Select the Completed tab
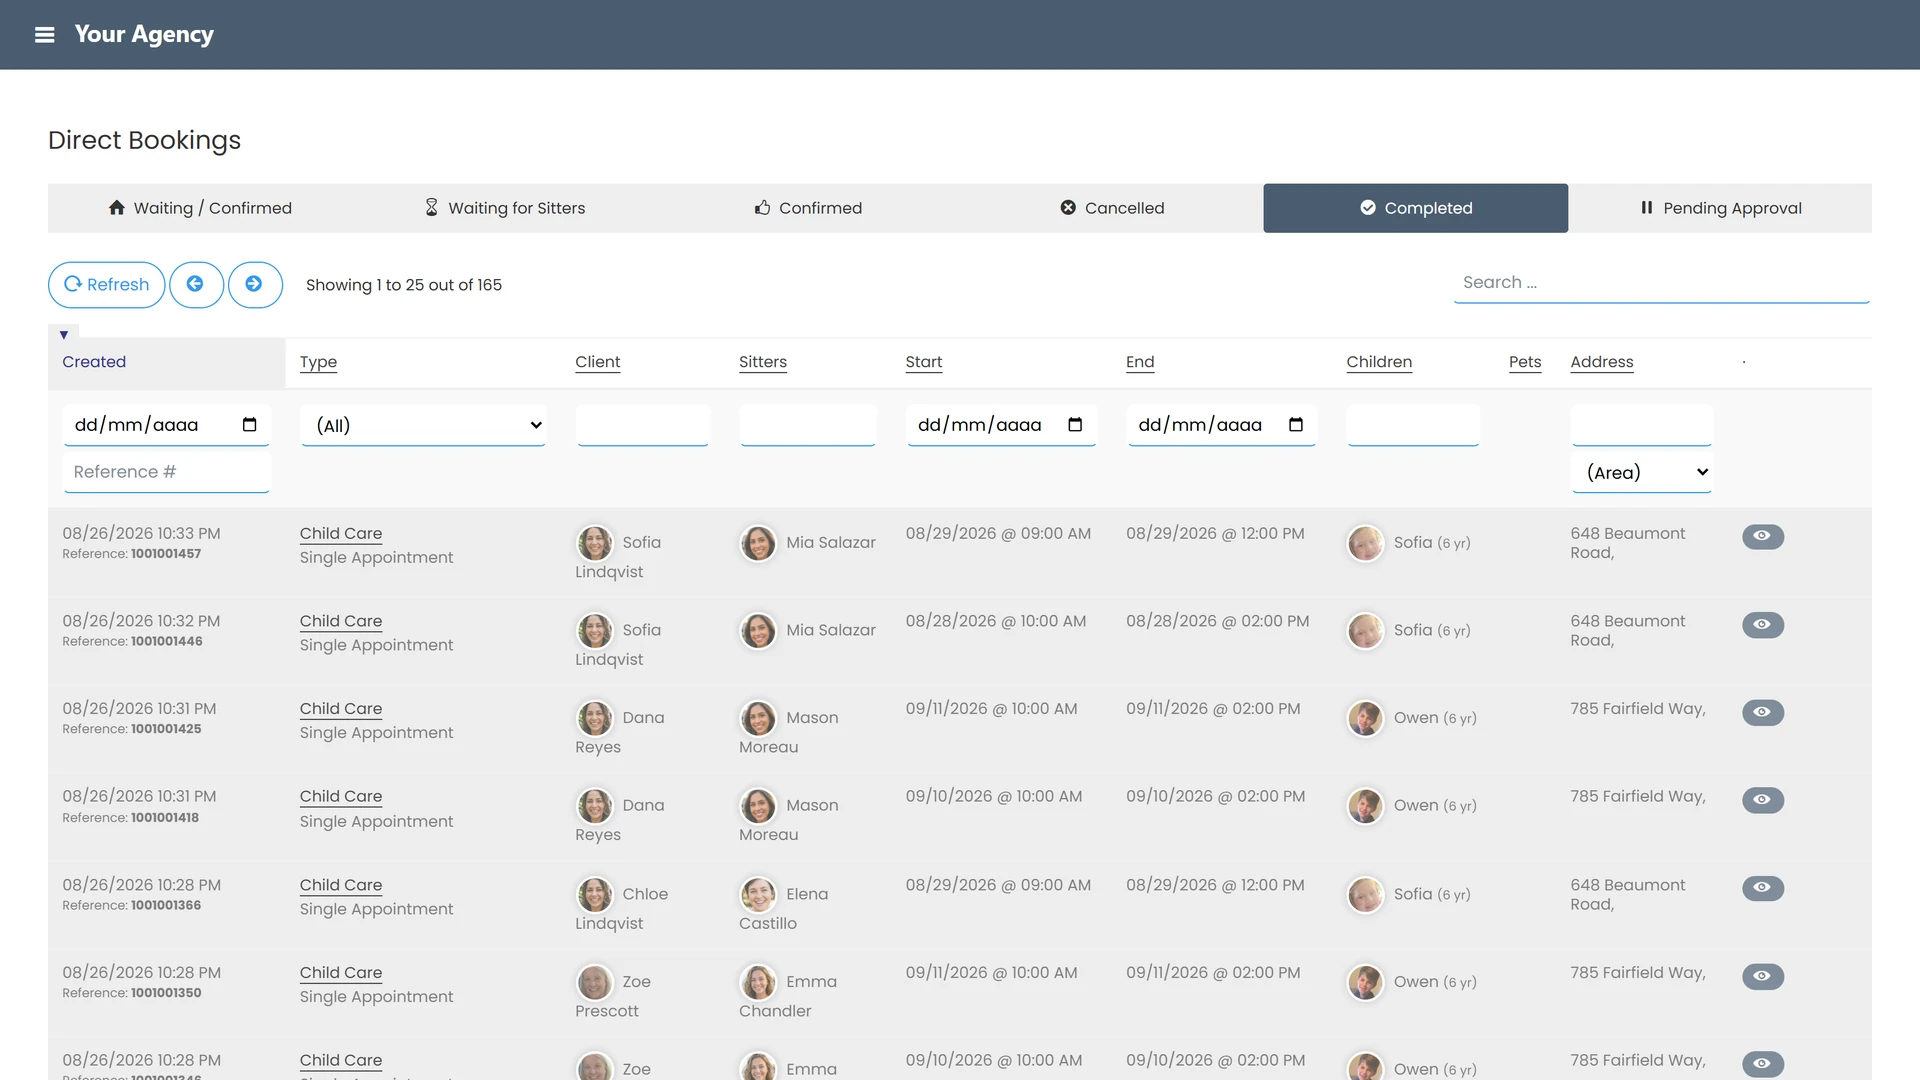 tap(1416, 208)
